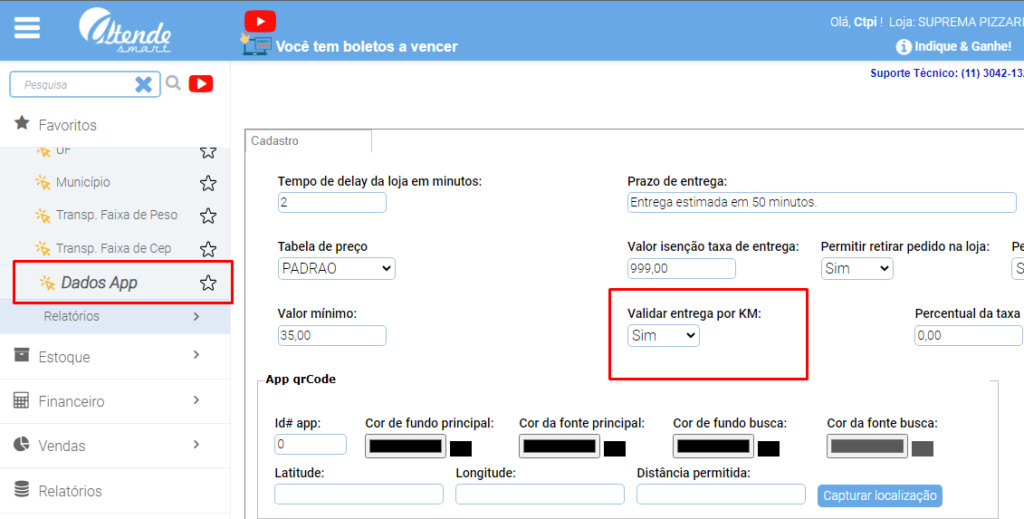Click the info icon beside Indique & Ganhe
Viewport: 1024px width, 519px height.
[904, 47]
